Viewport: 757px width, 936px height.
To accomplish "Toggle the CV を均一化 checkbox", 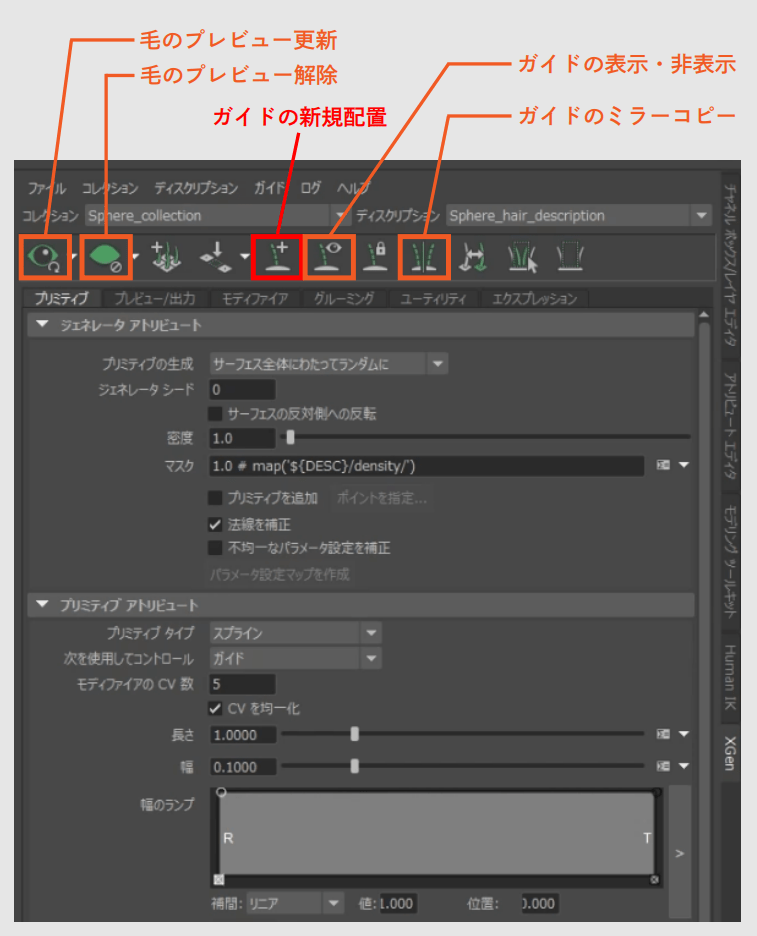I will point(215,708).
